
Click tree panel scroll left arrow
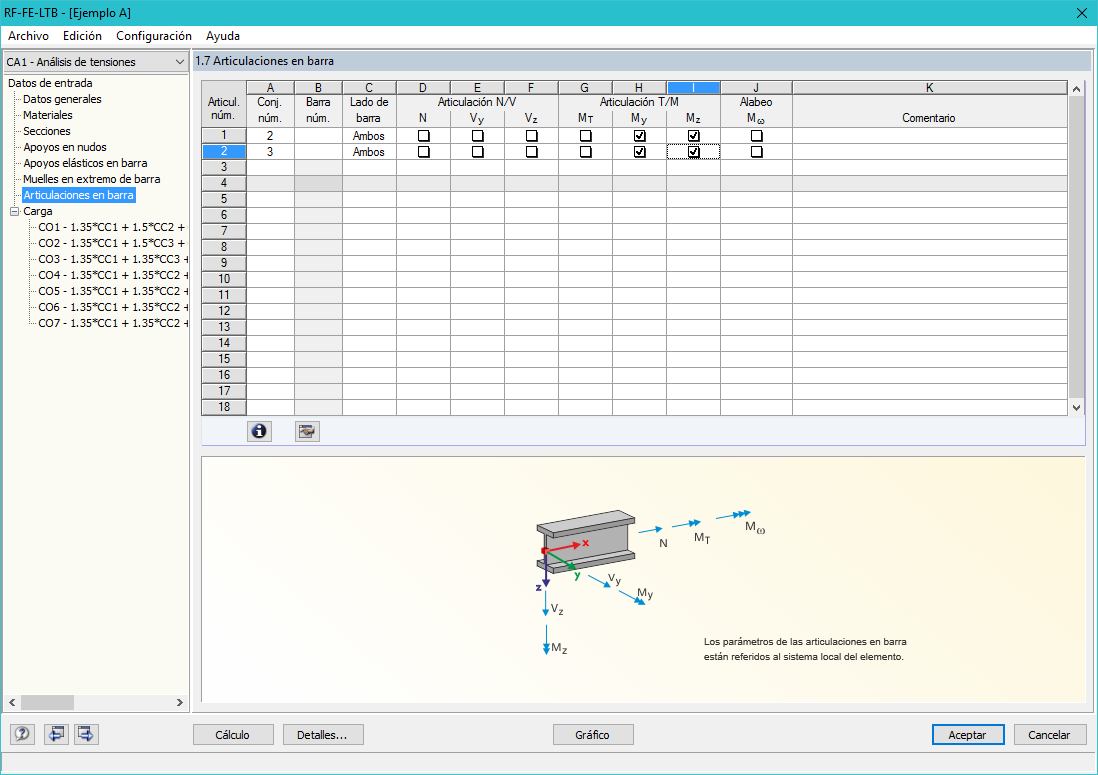tap(12, 702)
